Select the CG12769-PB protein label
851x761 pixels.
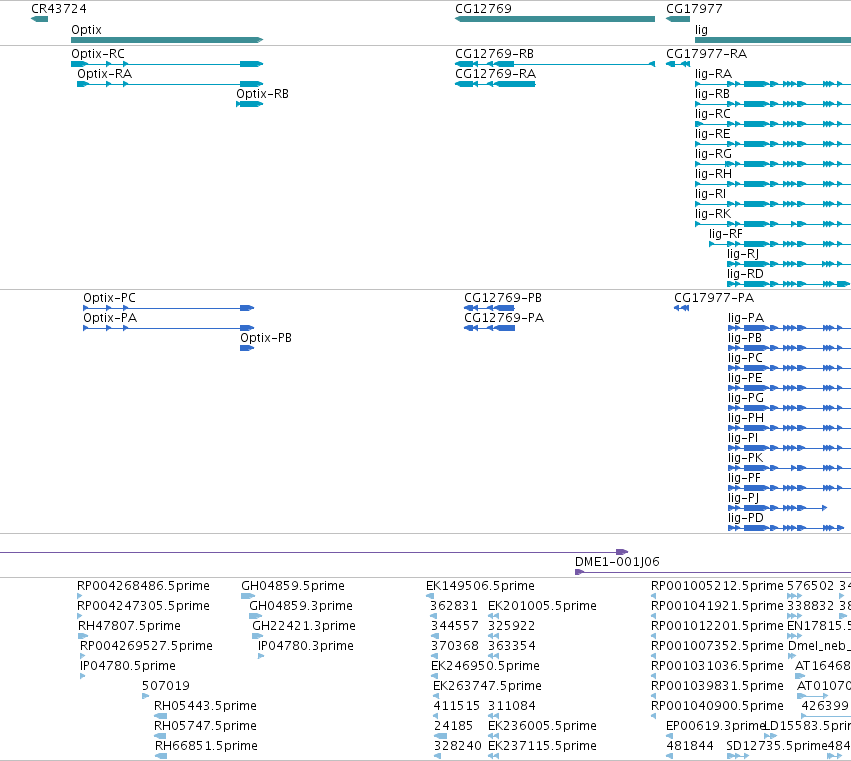click(503, 298)
